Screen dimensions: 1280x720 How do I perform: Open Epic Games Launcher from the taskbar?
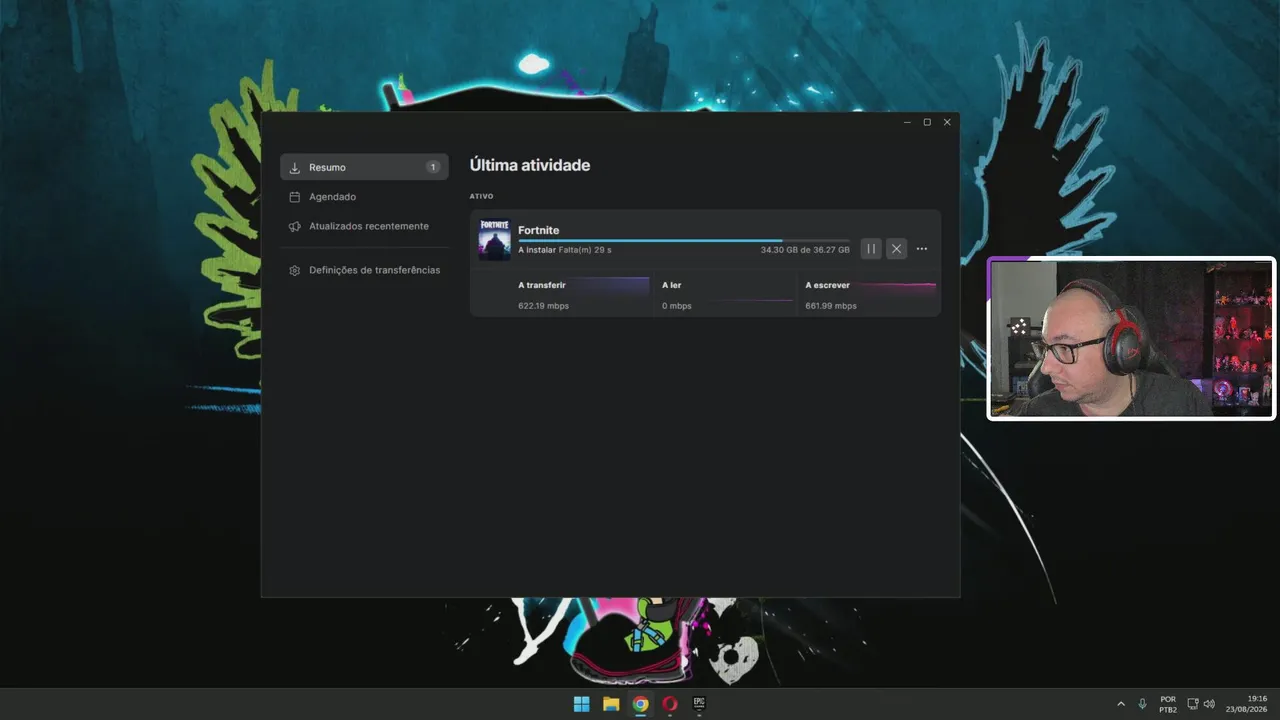(x=699, y=704)
